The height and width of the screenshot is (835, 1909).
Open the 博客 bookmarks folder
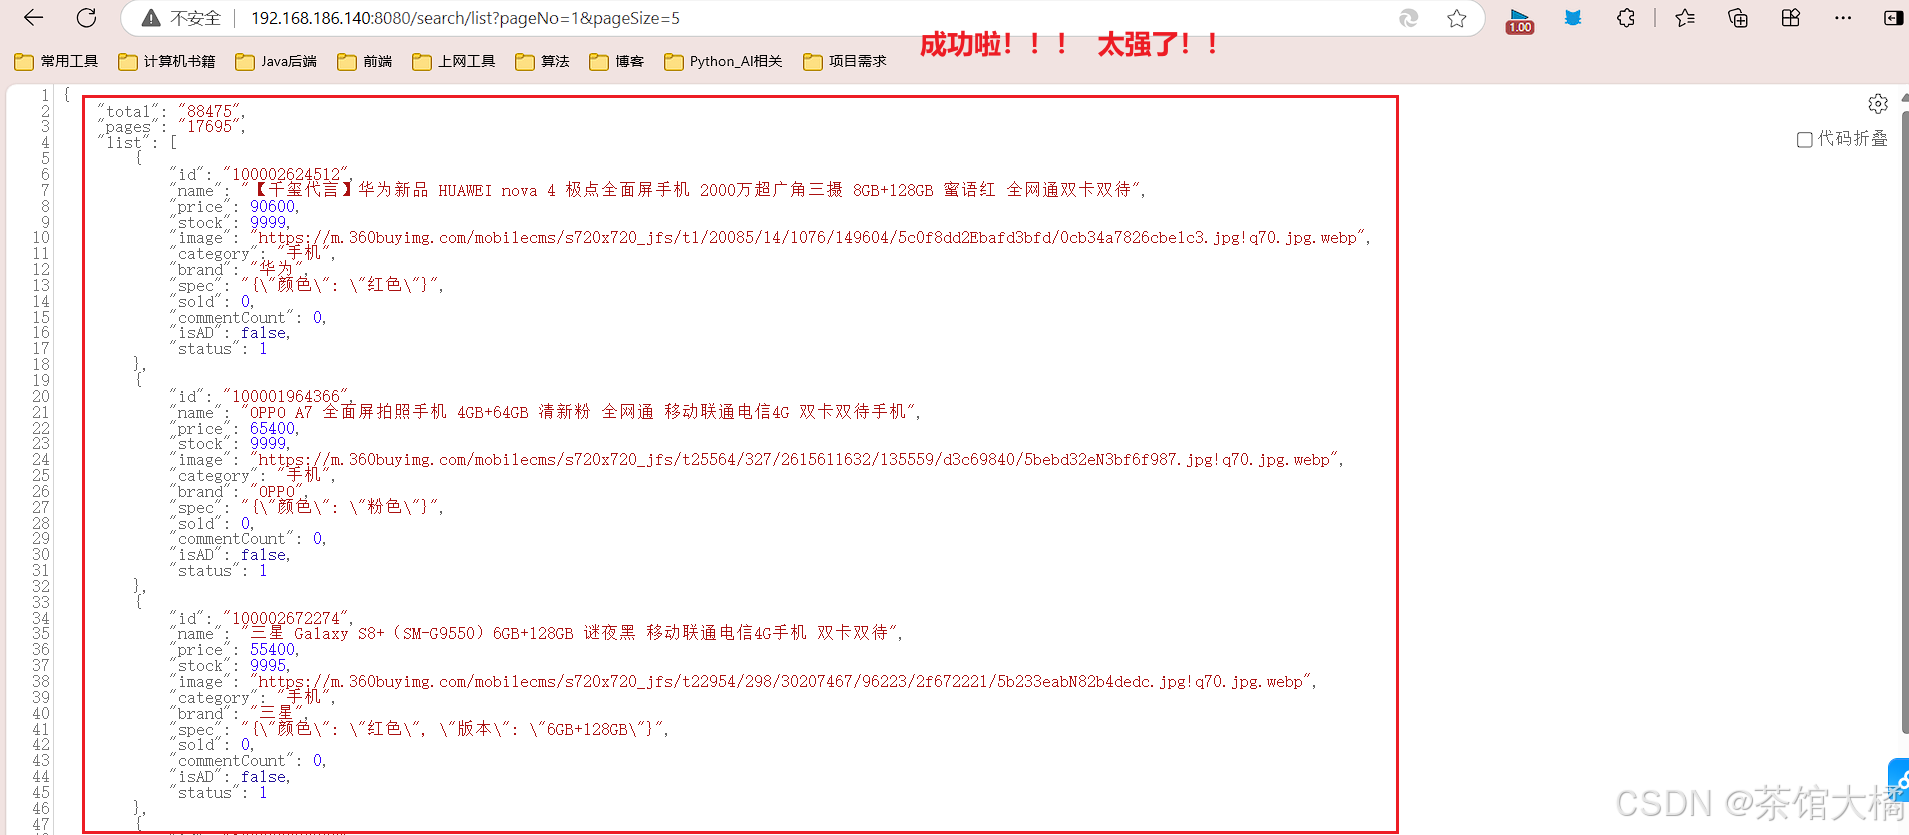pos(617,61)
